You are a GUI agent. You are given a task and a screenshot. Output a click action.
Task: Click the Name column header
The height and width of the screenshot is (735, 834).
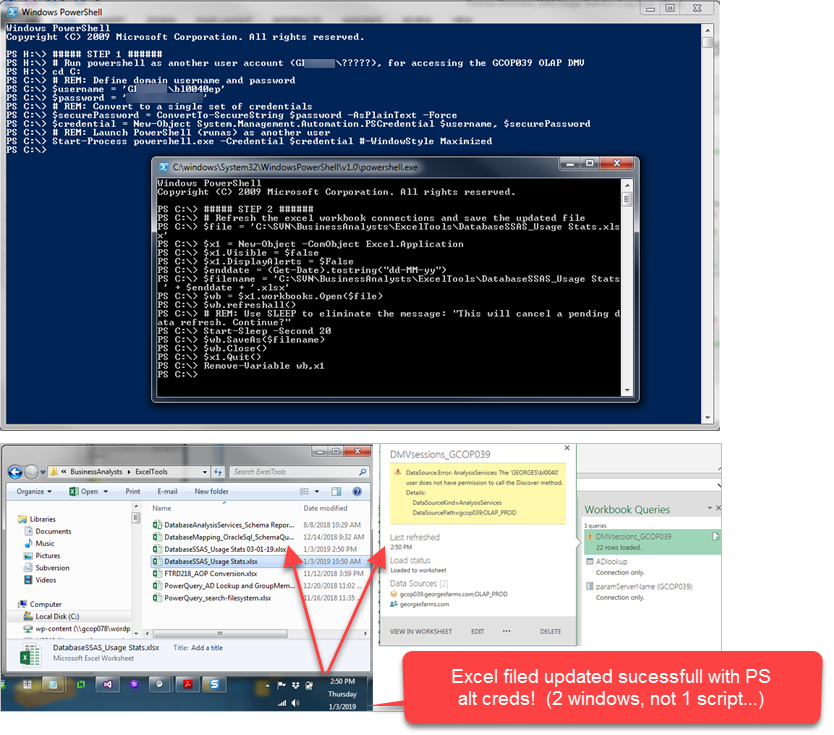[x=162, y=508]
